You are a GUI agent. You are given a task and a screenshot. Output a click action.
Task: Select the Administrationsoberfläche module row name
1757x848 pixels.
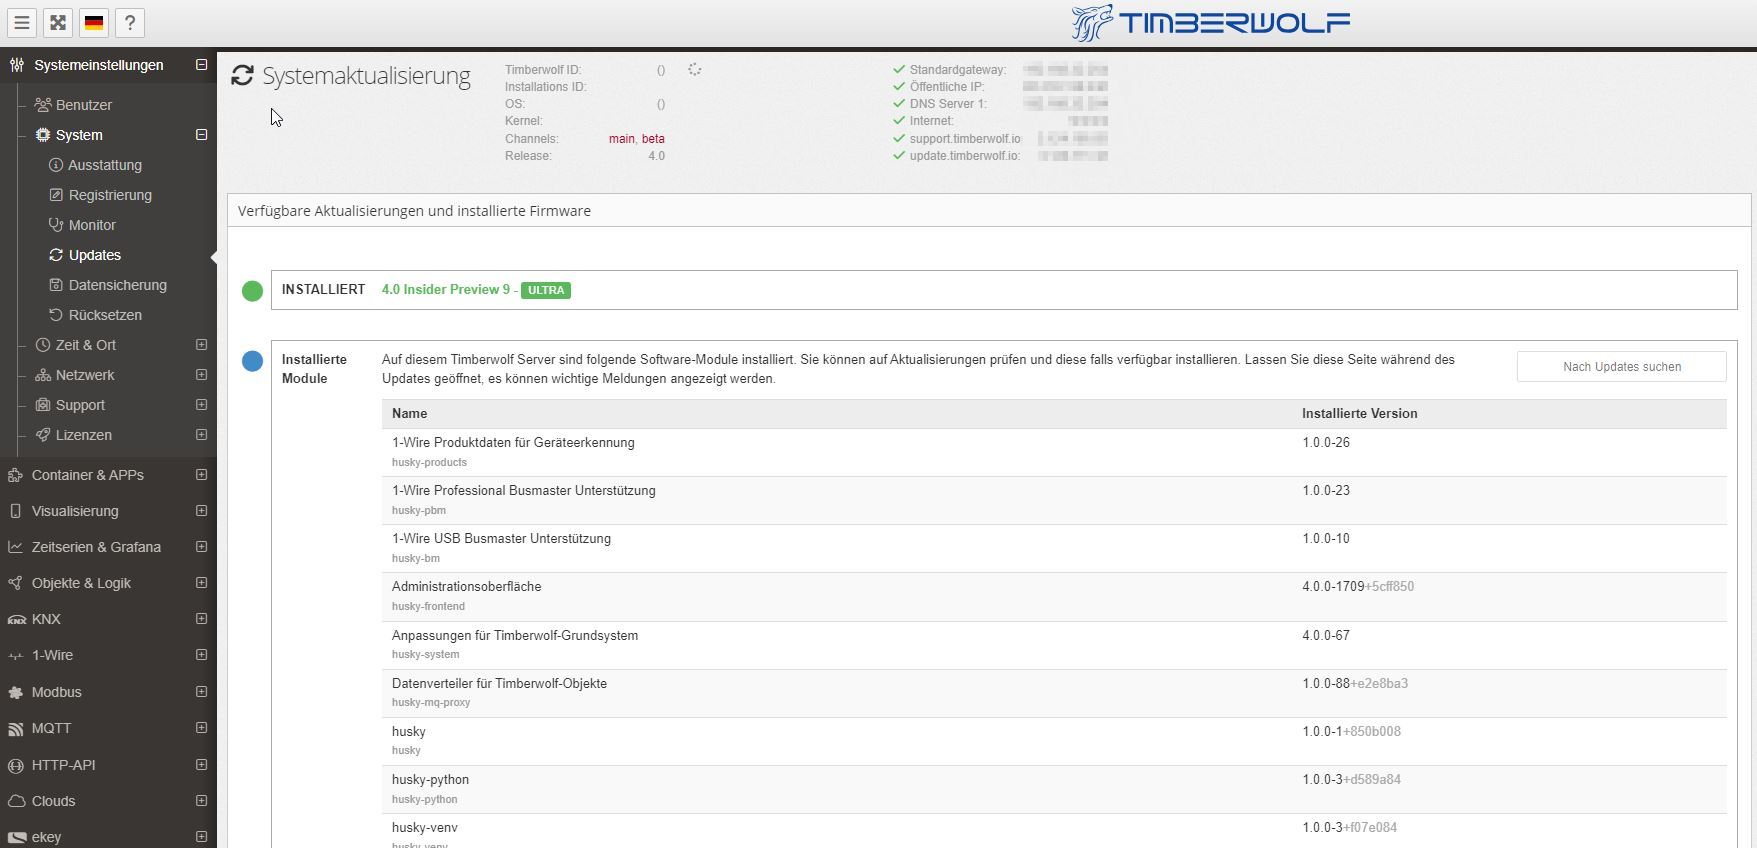click(x=466, y=587)
